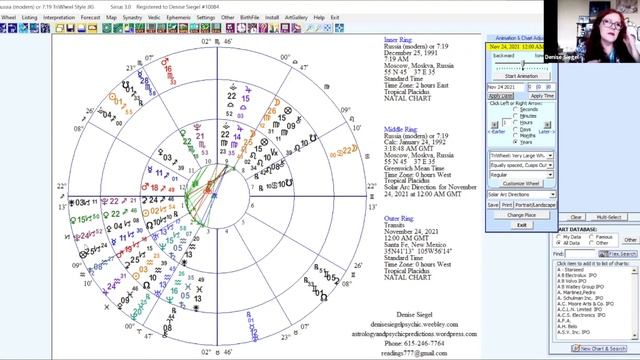Open the Install menu
Screen dimensions: 640x360
[272, 18]
